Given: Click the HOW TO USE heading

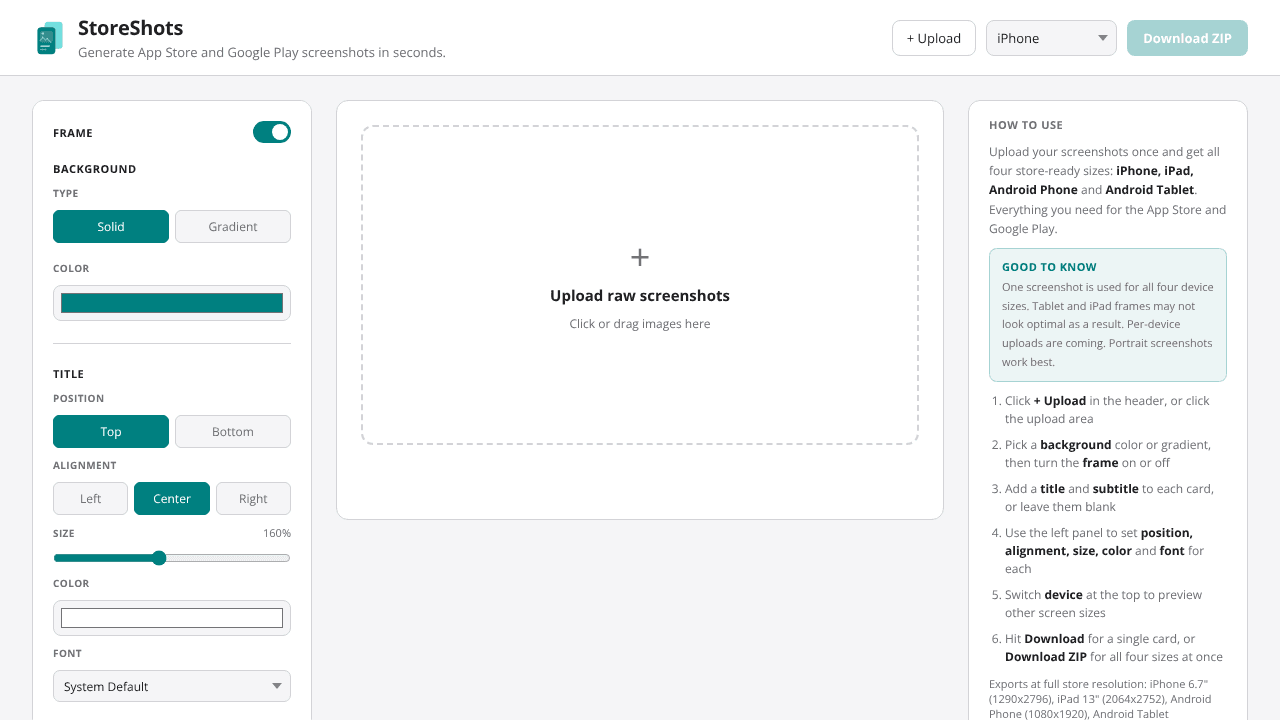Looking at the screenshot, I should 1026,125.
